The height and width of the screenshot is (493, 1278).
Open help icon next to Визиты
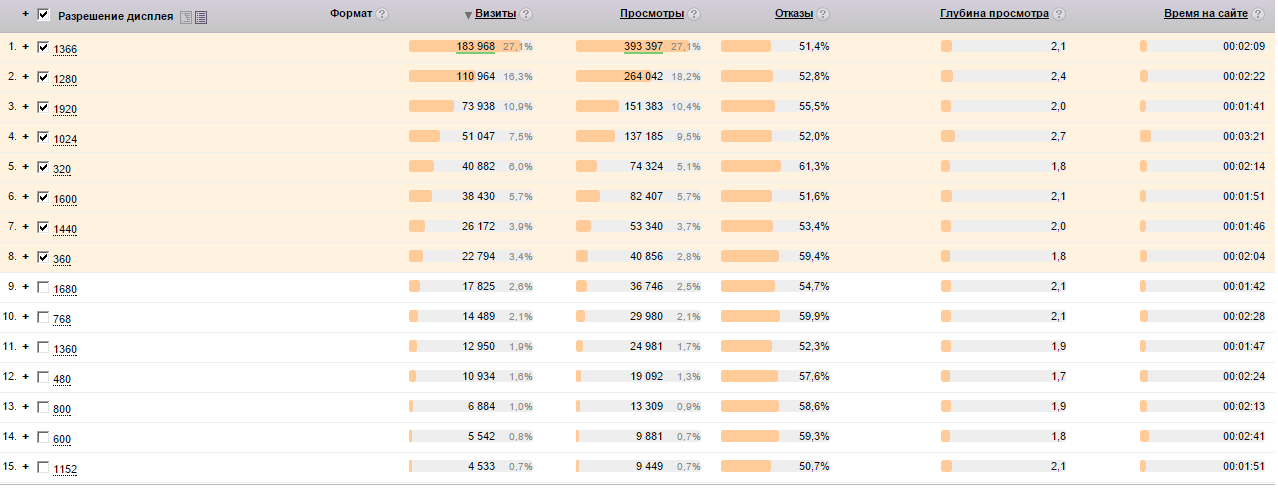(x=526, y=15)
